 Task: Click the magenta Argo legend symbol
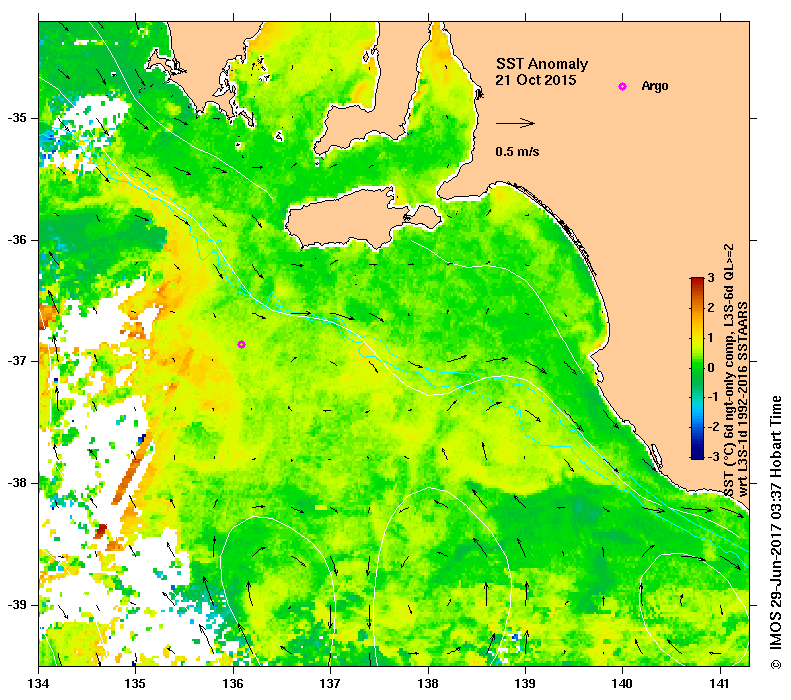[622, 86]
